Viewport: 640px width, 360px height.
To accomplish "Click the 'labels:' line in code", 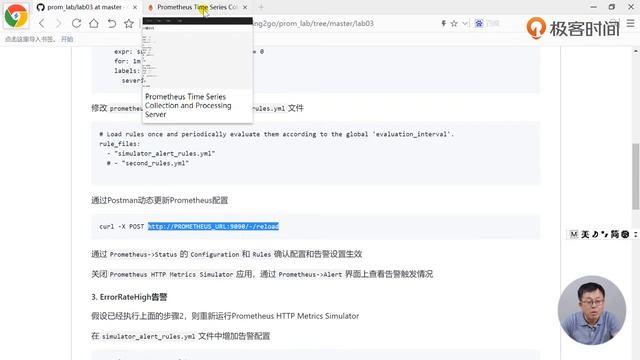I will click(127, 71).
